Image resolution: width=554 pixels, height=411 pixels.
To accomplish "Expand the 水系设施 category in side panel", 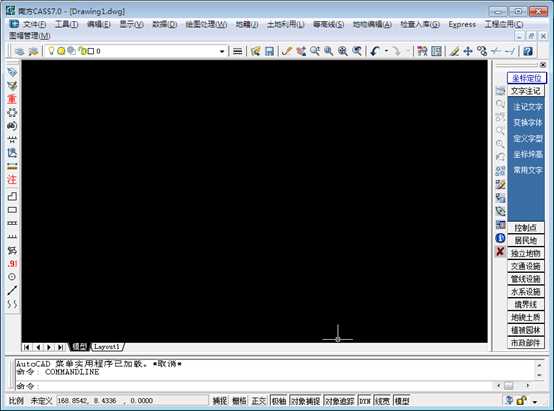I will (525, 292).
